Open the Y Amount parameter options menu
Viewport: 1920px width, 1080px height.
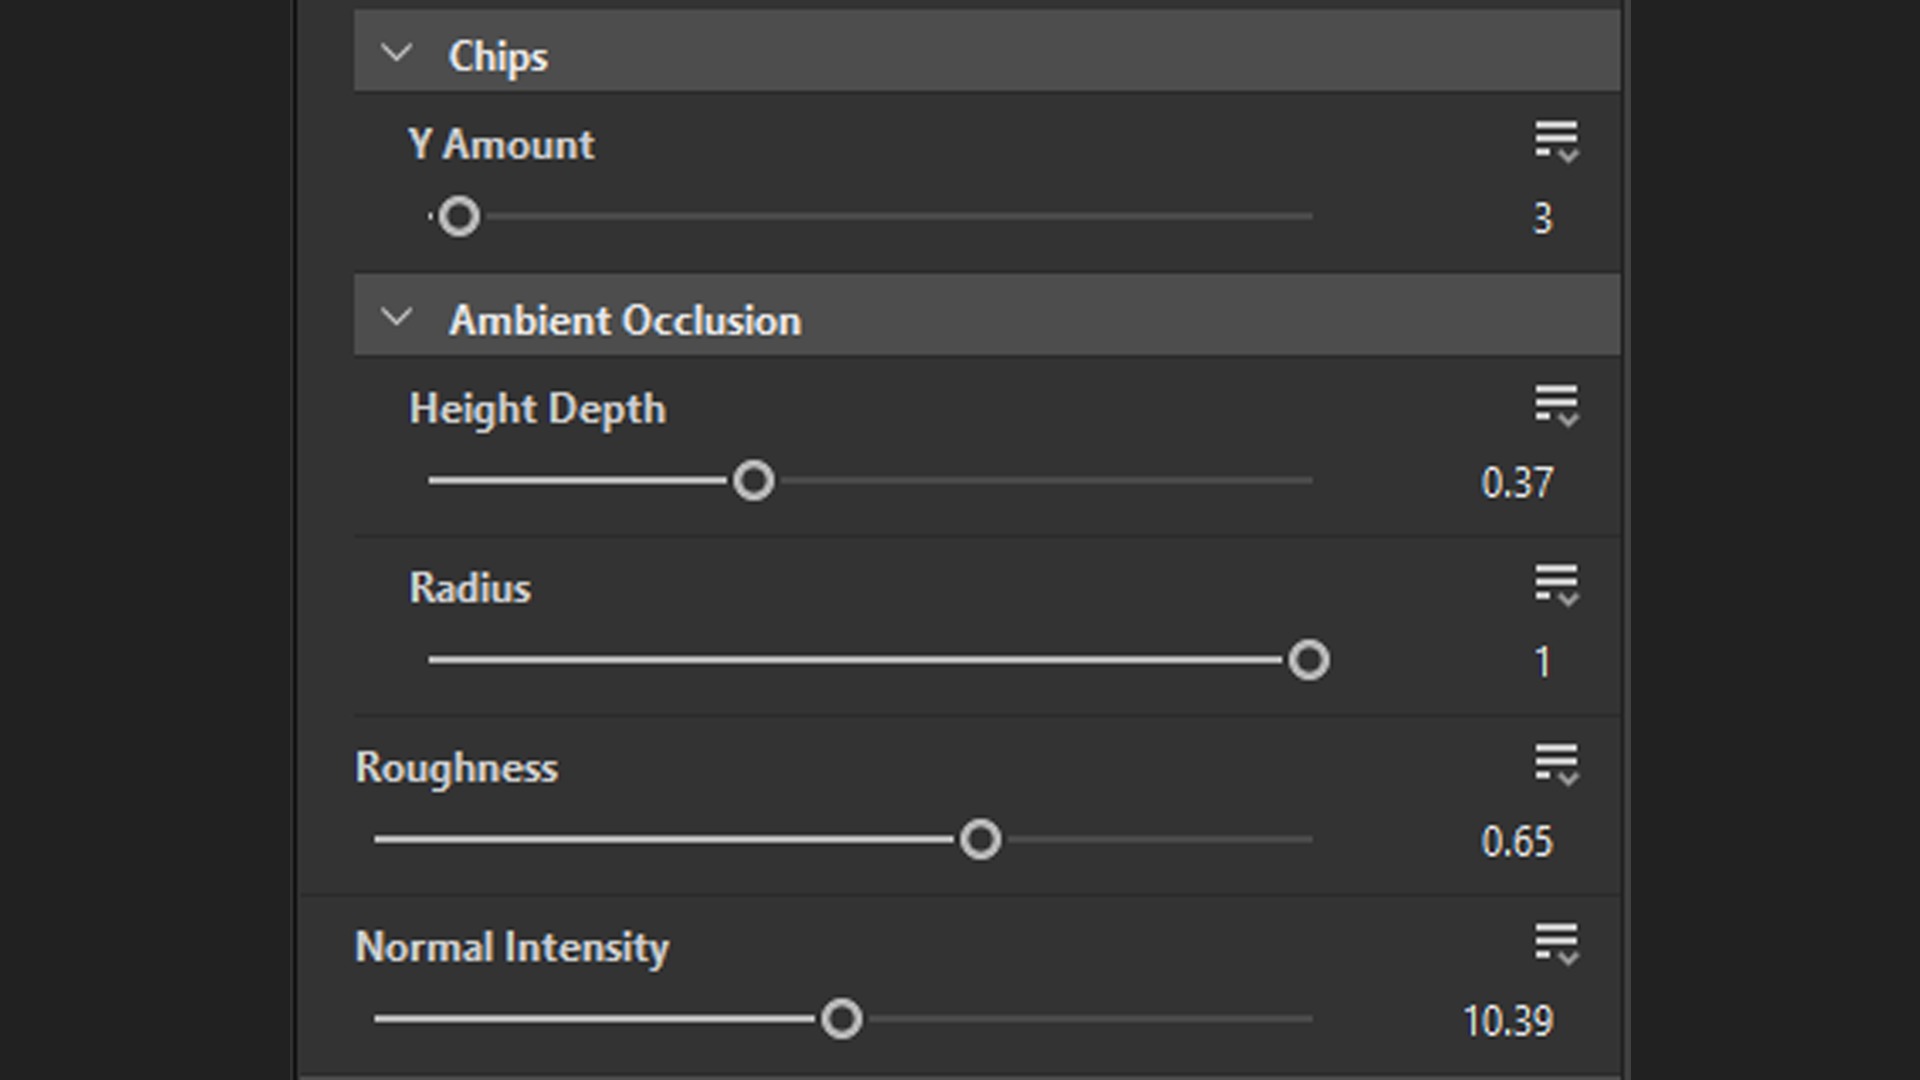coord(1556,141)
